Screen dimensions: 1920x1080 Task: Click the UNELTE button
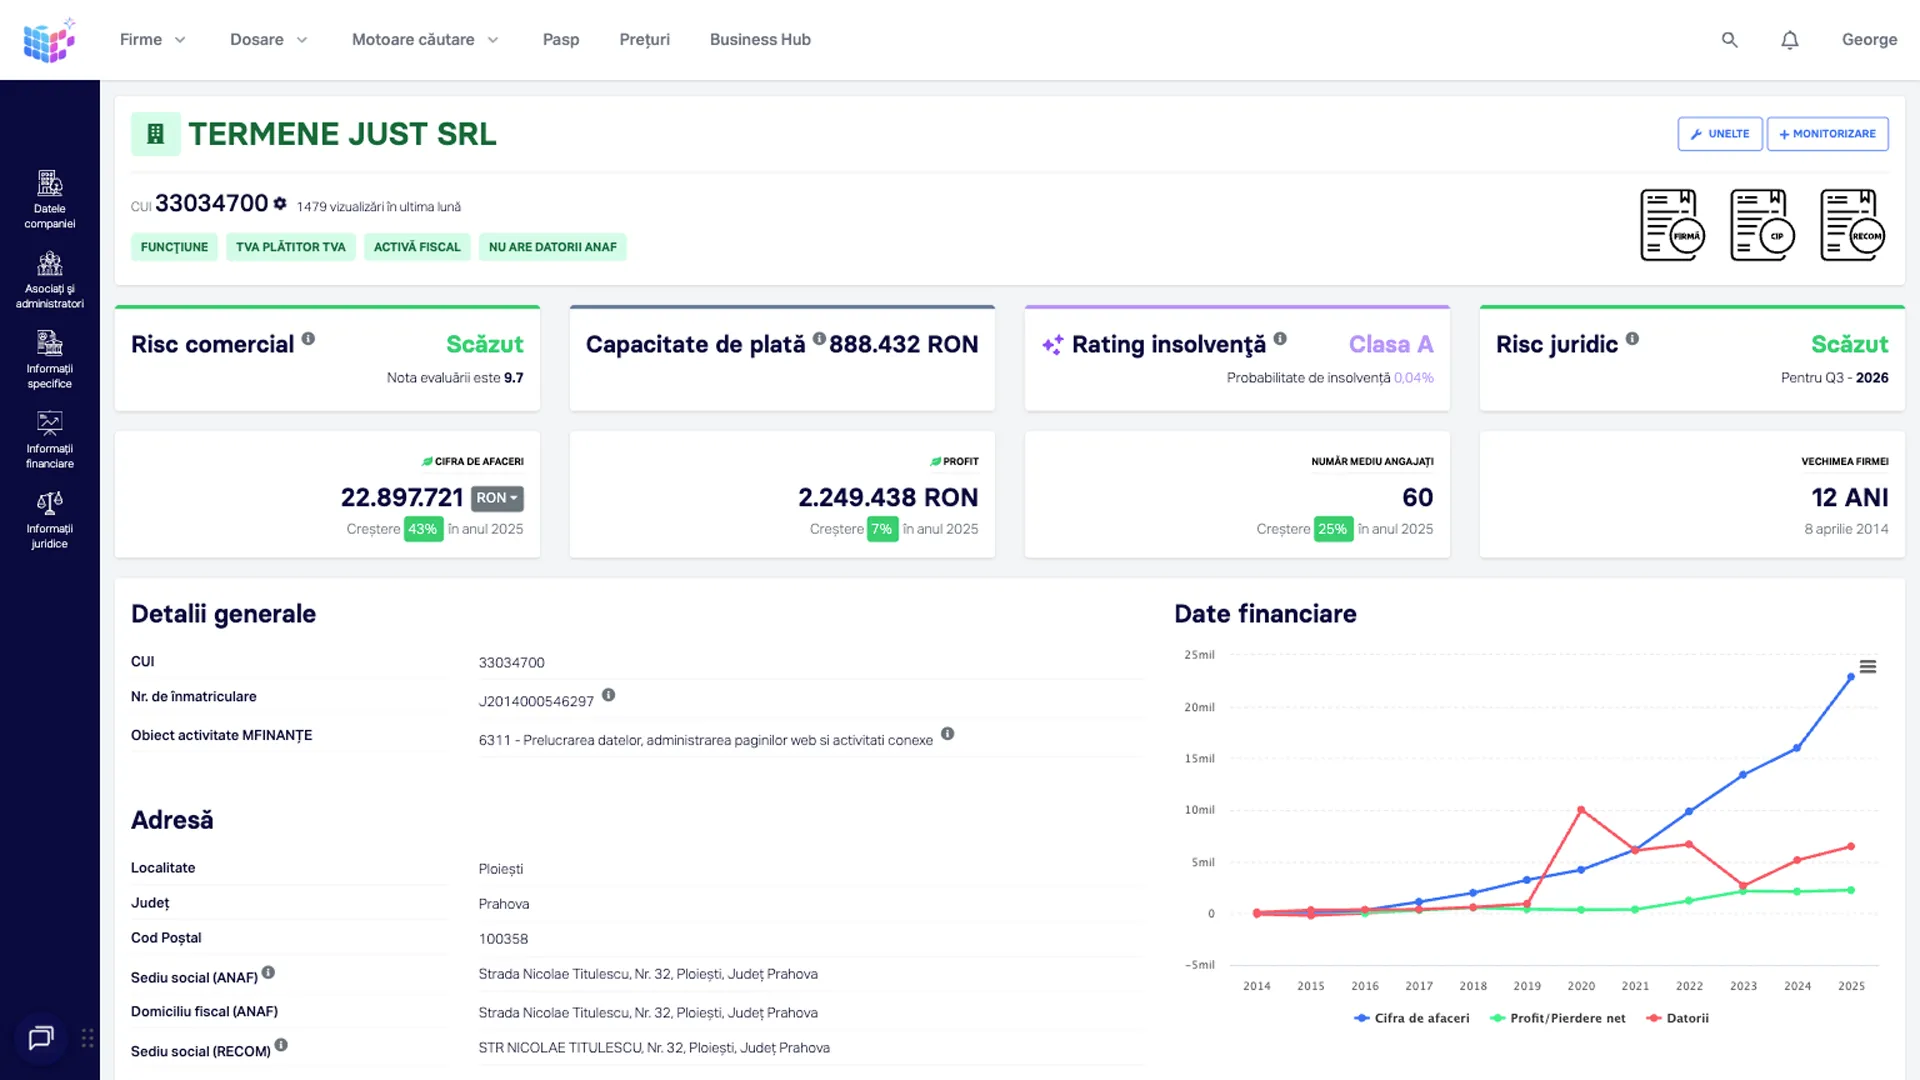coord(1720,134)
